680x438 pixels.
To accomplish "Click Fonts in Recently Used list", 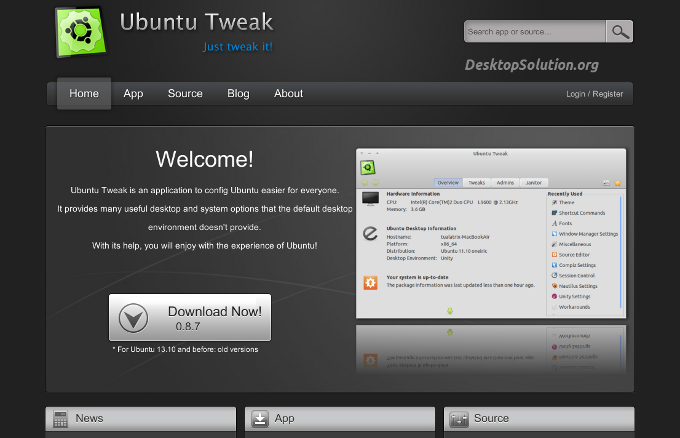I will click(x=562, y=223).
